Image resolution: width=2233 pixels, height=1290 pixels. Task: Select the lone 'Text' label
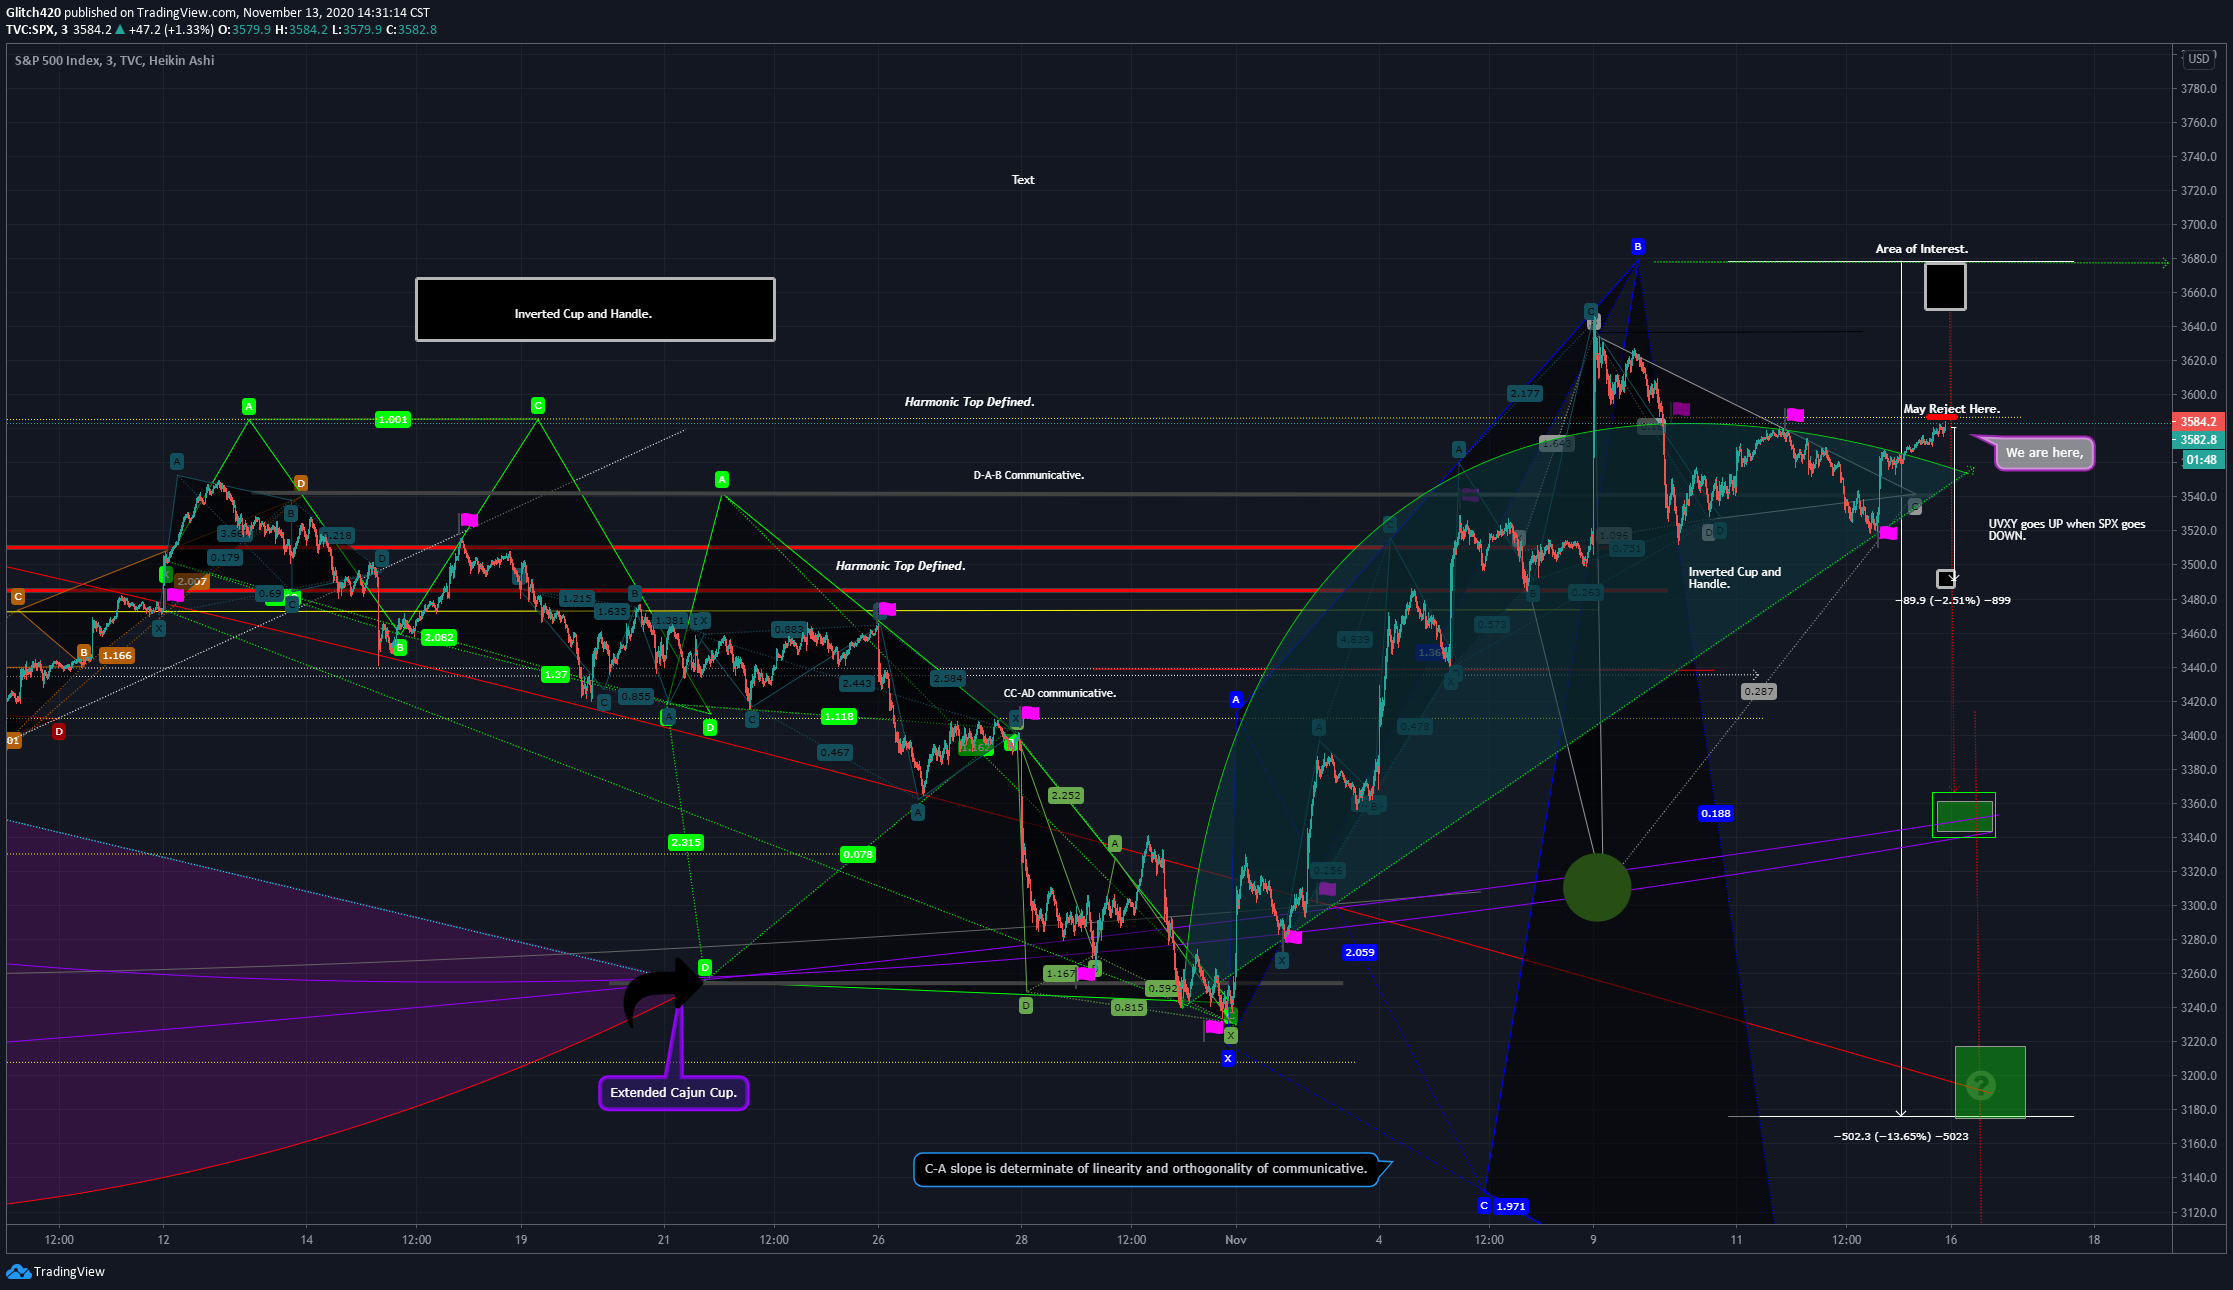tap(1022, 180)
